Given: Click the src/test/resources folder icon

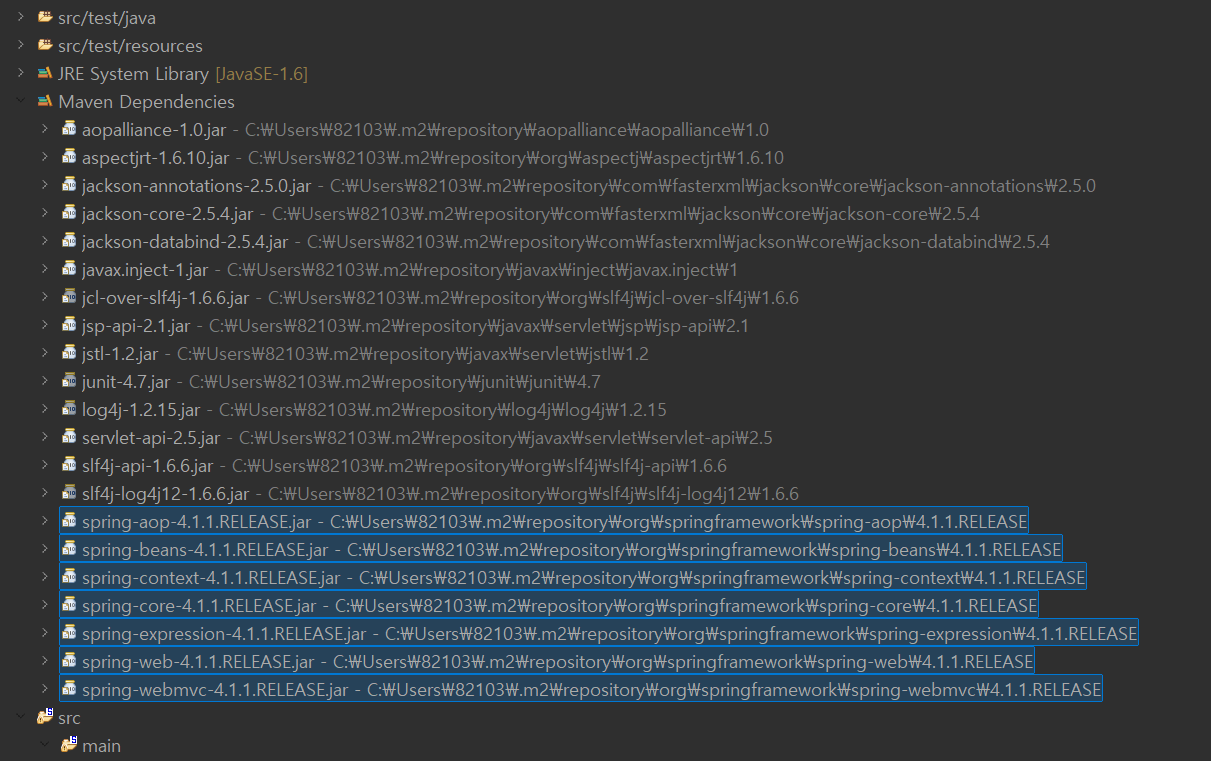Looking at the screenshot, I should pyautogui.click(x=44, y=45).
